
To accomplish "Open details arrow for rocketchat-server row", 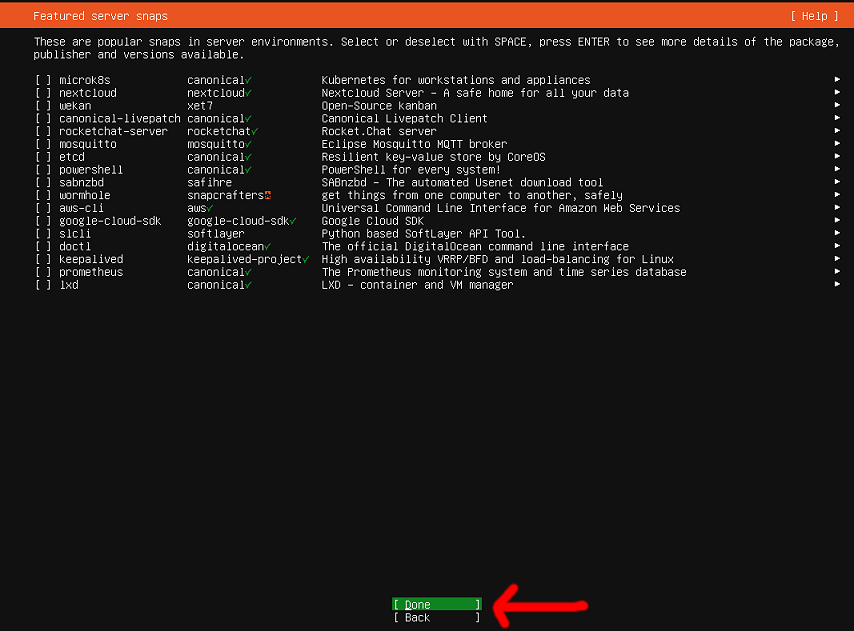I will pyautogui.click(x=837, y=131).
